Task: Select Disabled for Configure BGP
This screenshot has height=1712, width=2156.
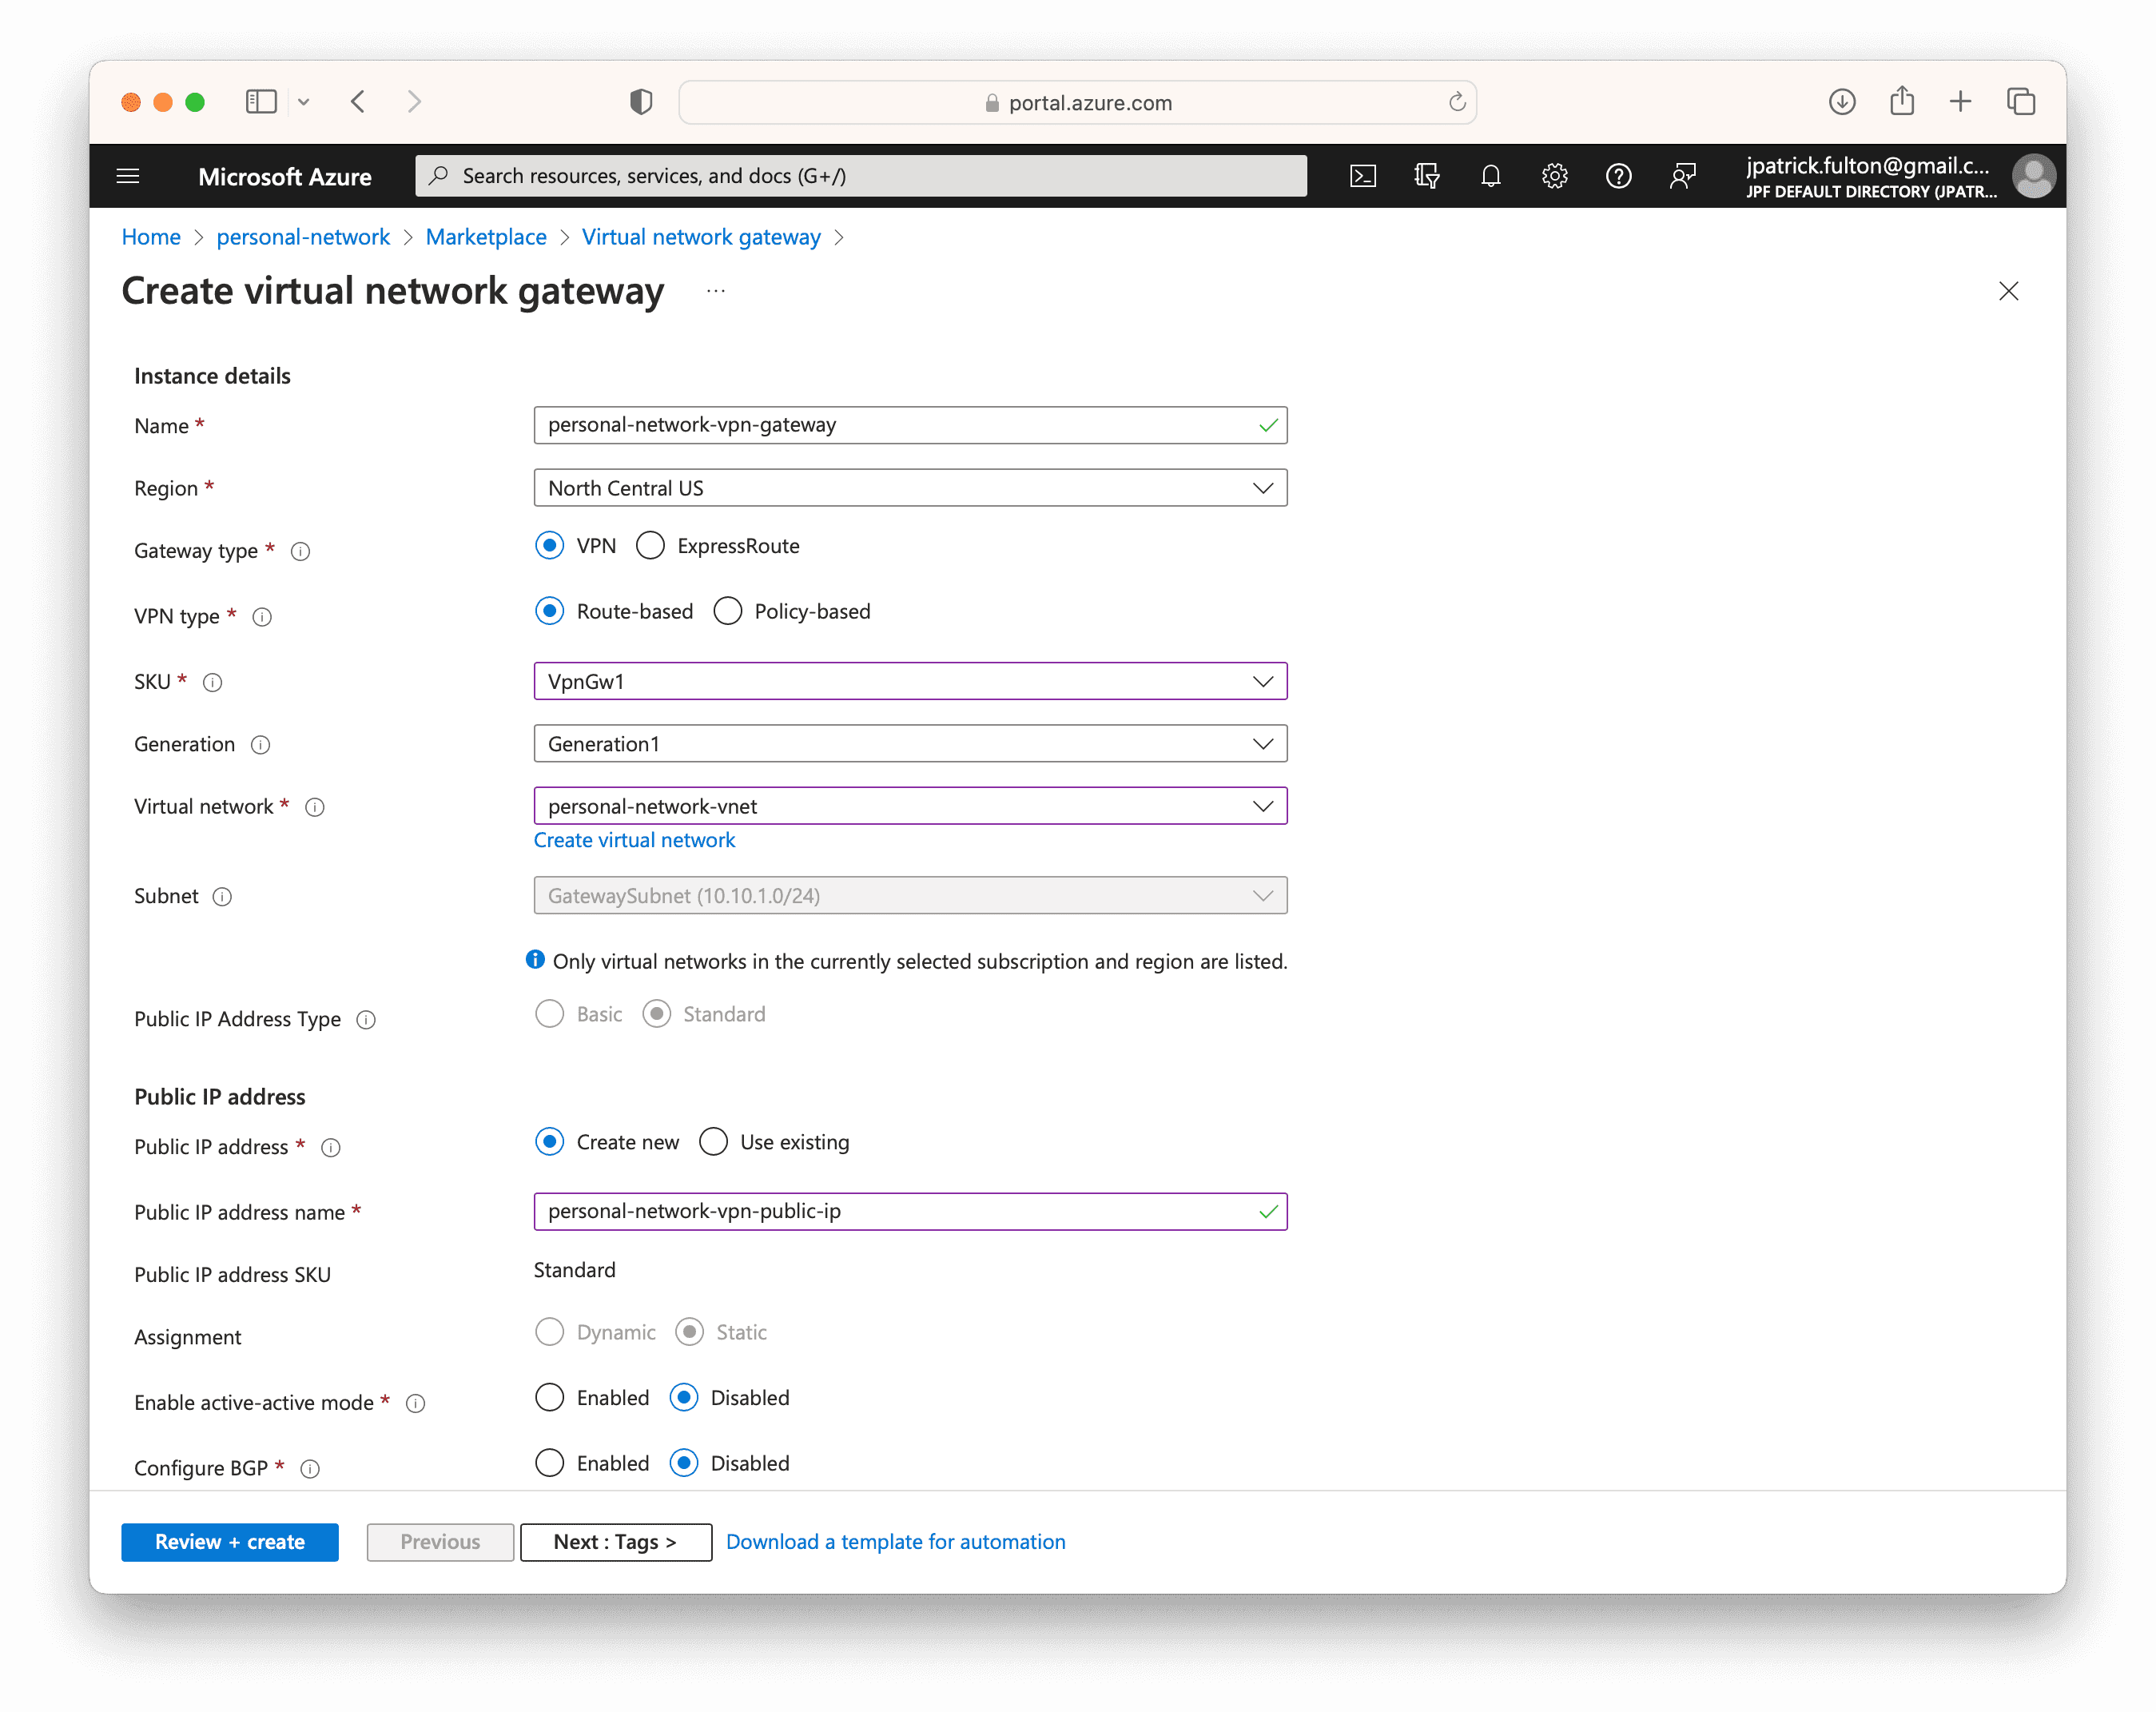Action: pos(684,1463)
